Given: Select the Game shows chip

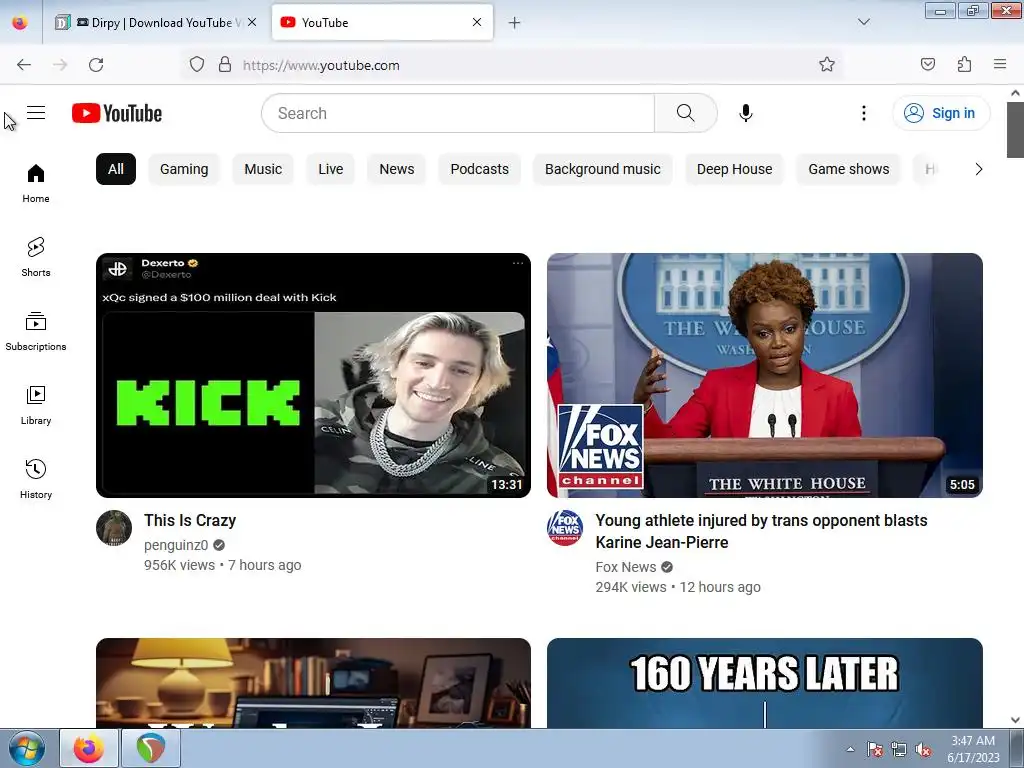Looking at the screenshot, I should (848, 169).
